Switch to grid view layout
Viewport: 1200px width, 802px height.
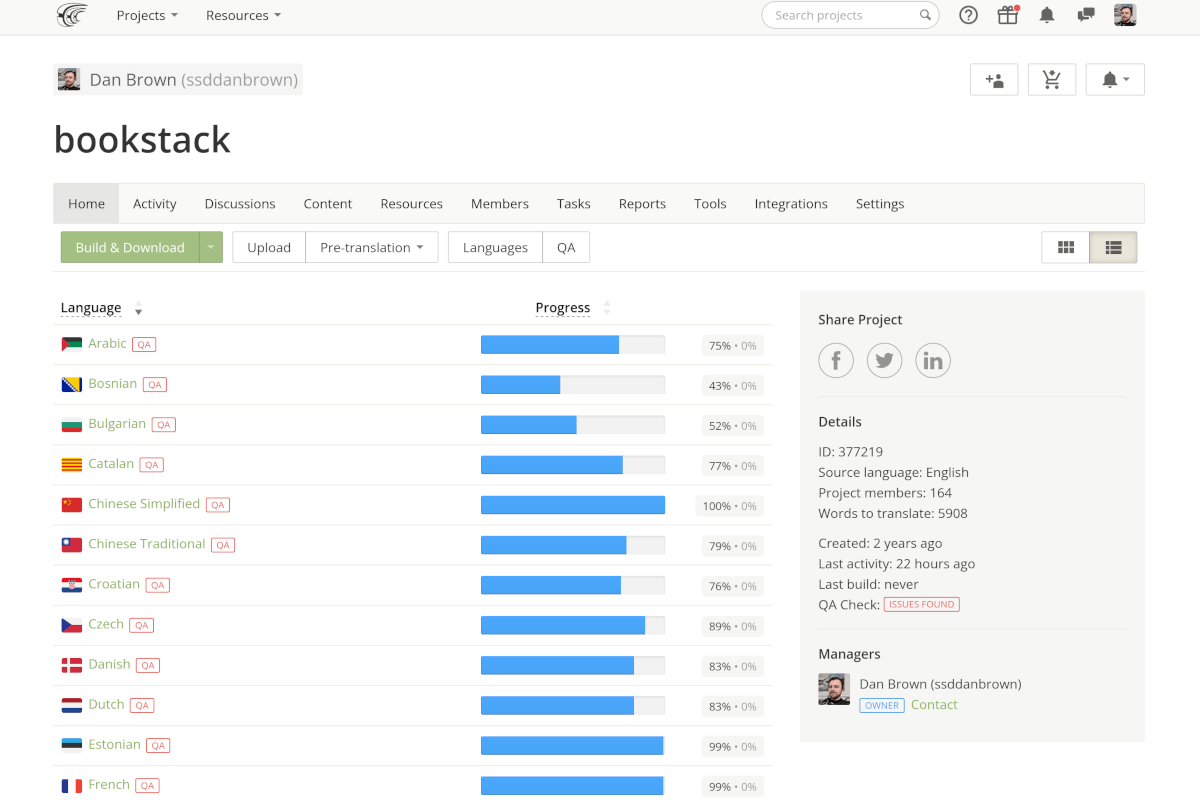[x=1065, y=247]
